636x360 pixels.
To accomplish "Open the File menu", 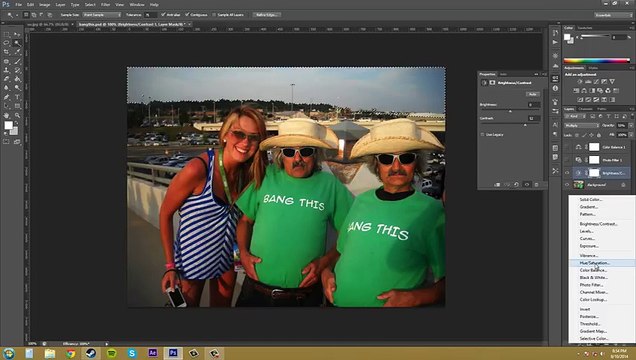I will (18, 4).
